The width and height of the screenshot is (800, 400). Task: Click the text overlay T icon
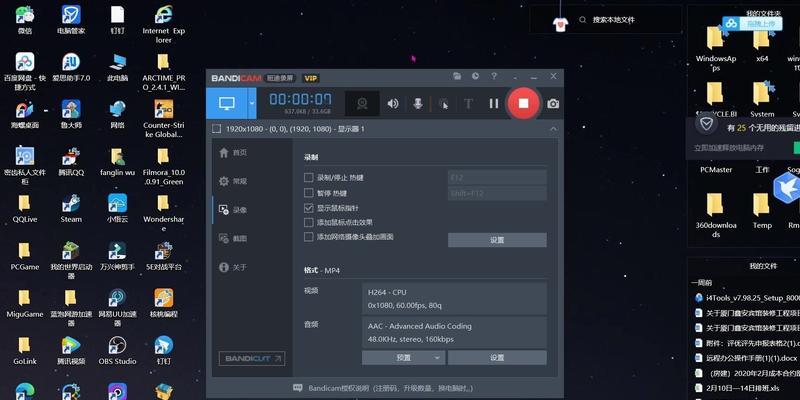[468, 104]
